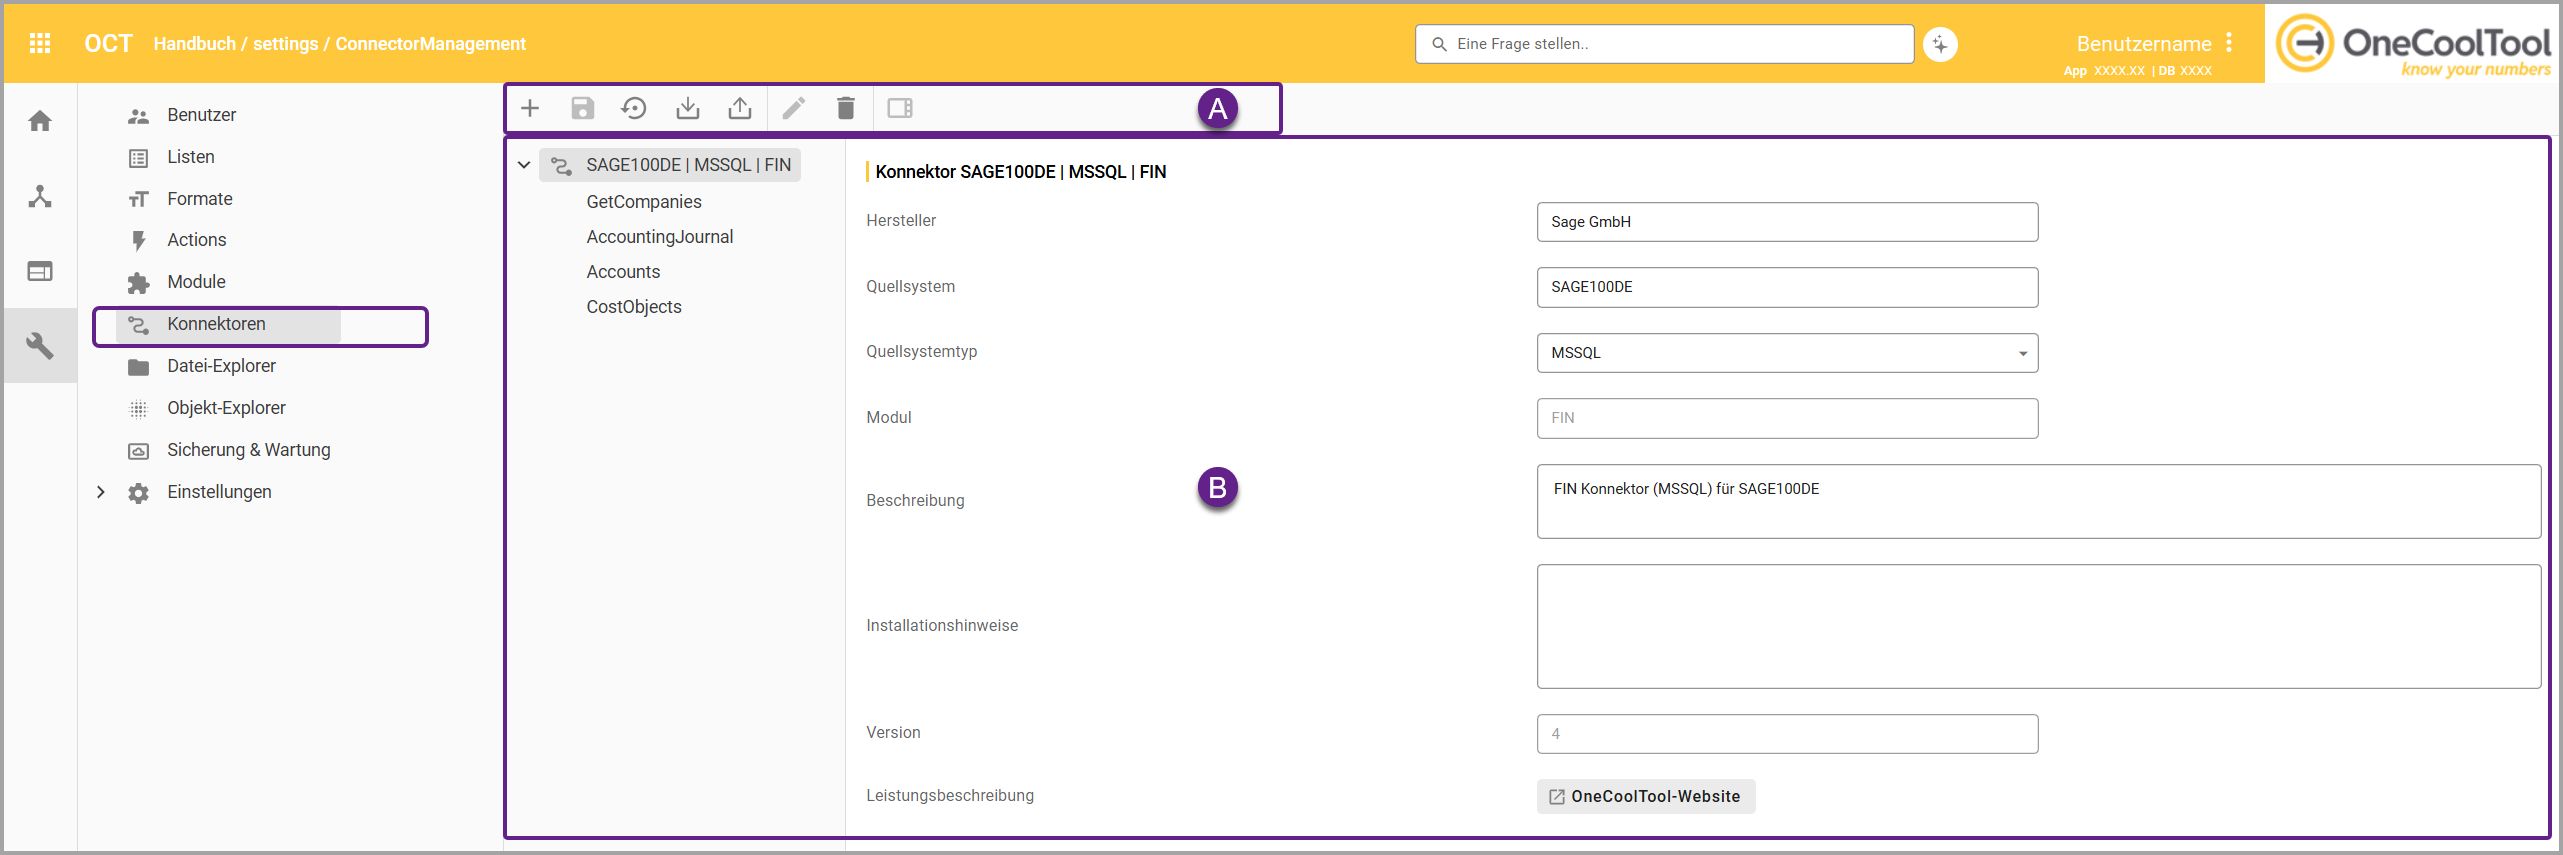Click the Modul field showing FIN
This screenshot has height=855, width=2563.
tap(1787, 418)
